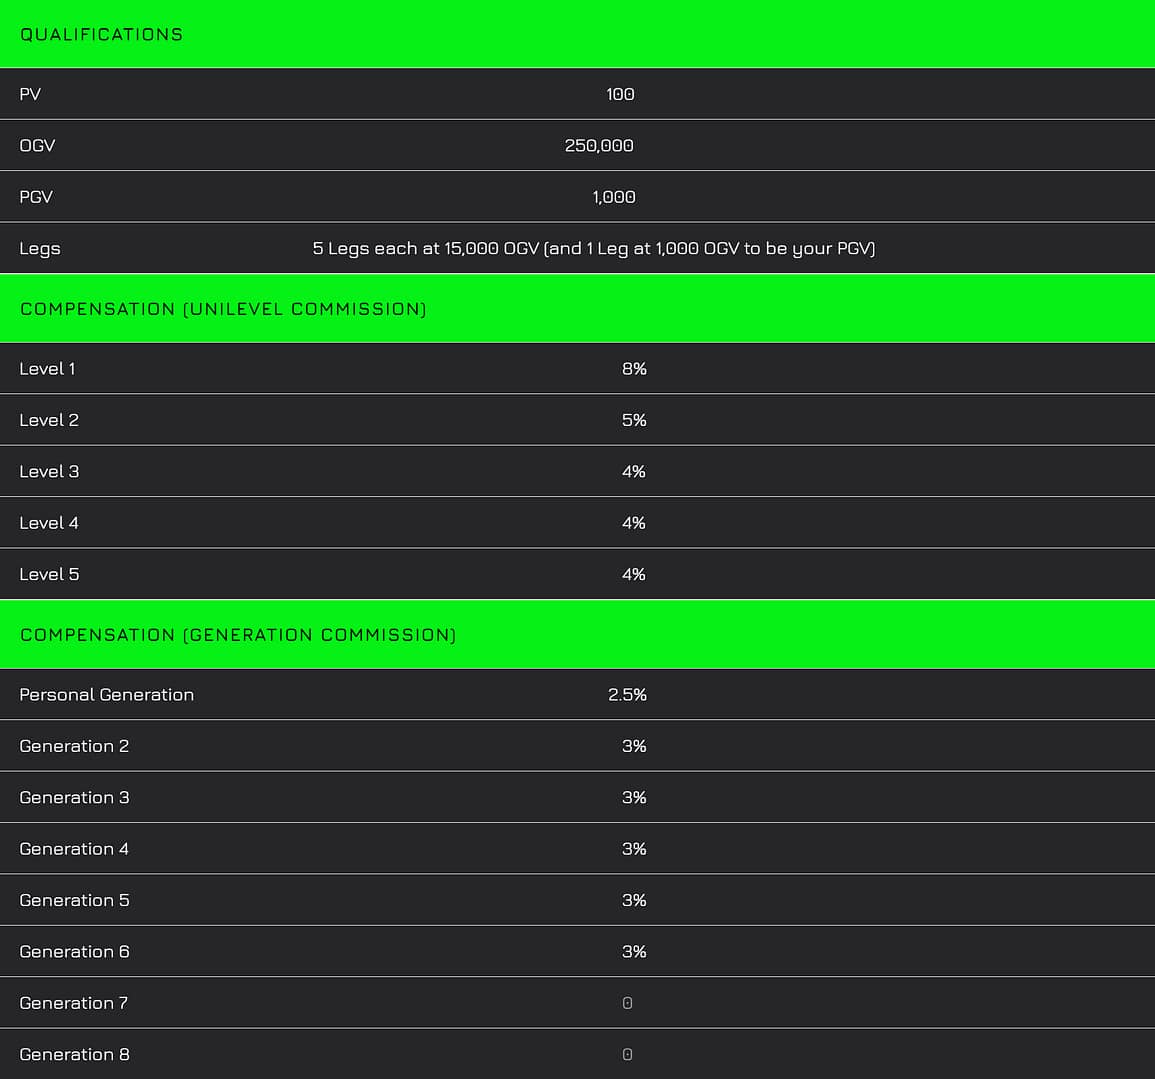Click the Qualifications section header
The height and width of the screenshot is (1079, 1155).
(x=101, y=34)
